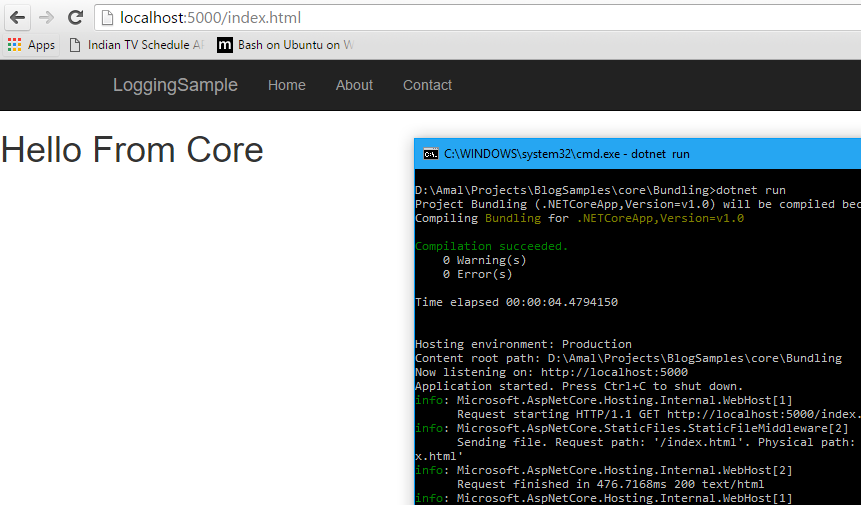Screen dimensions: 861x505
Task: Click the page info icon in address bar
Action: [x=108, y=18]
